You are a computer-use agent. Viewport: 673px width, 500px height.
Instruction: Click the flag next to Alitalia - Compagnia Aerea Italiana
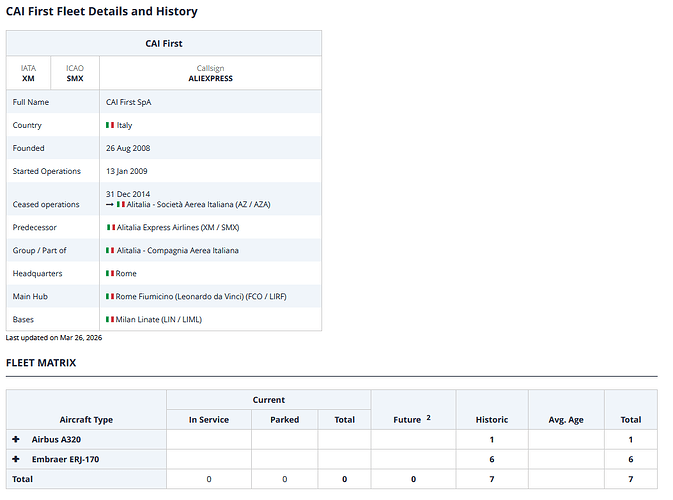tap(110, 251)
